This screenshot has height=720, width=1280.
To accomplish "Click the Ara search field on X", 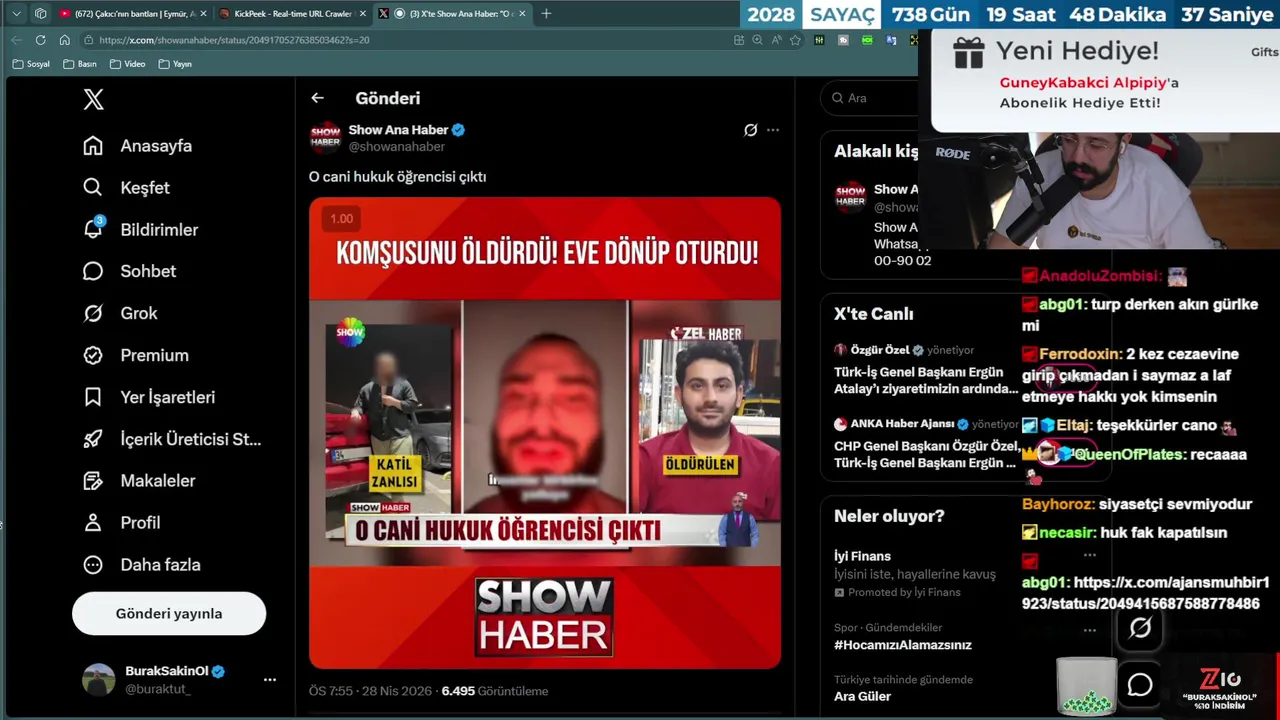I will point(870,98).
